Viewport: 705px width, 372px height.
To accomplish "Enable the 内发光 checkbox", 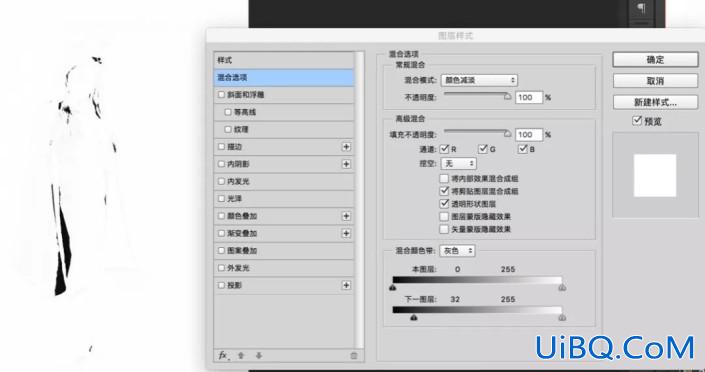I will (x=221, y=181).
